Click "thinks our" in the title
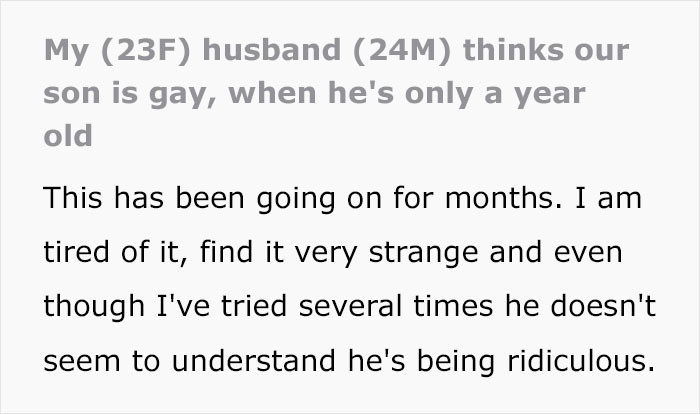 (546, 49)
